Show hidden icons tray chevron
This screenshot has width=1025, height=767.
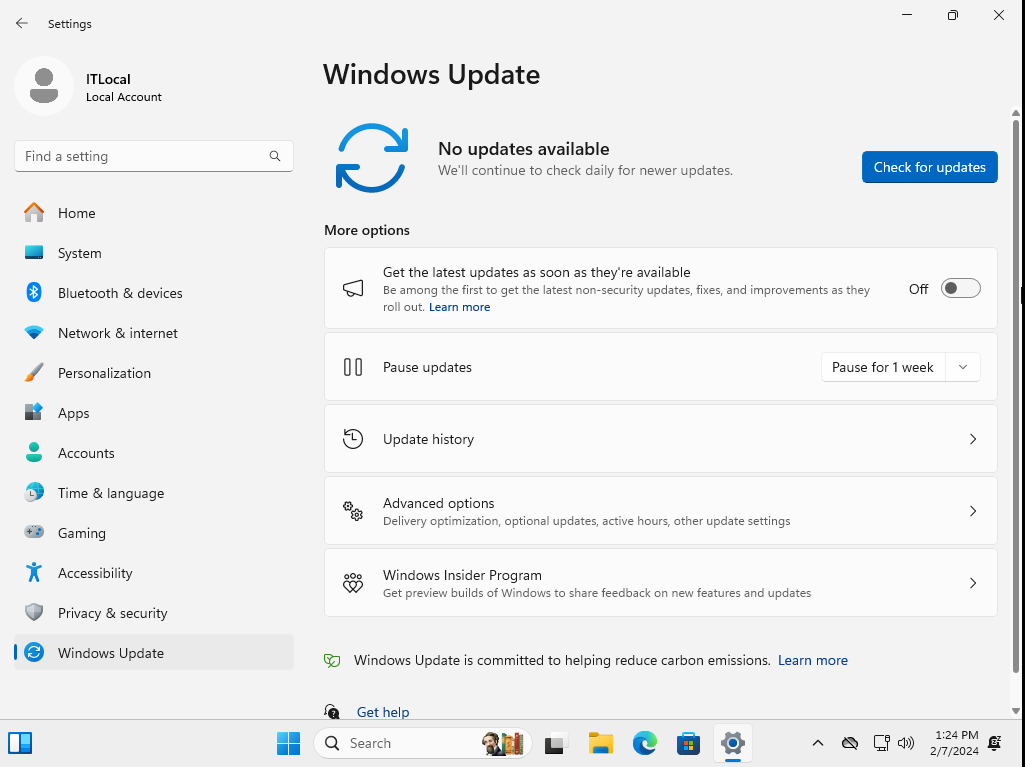pos(818,743)
